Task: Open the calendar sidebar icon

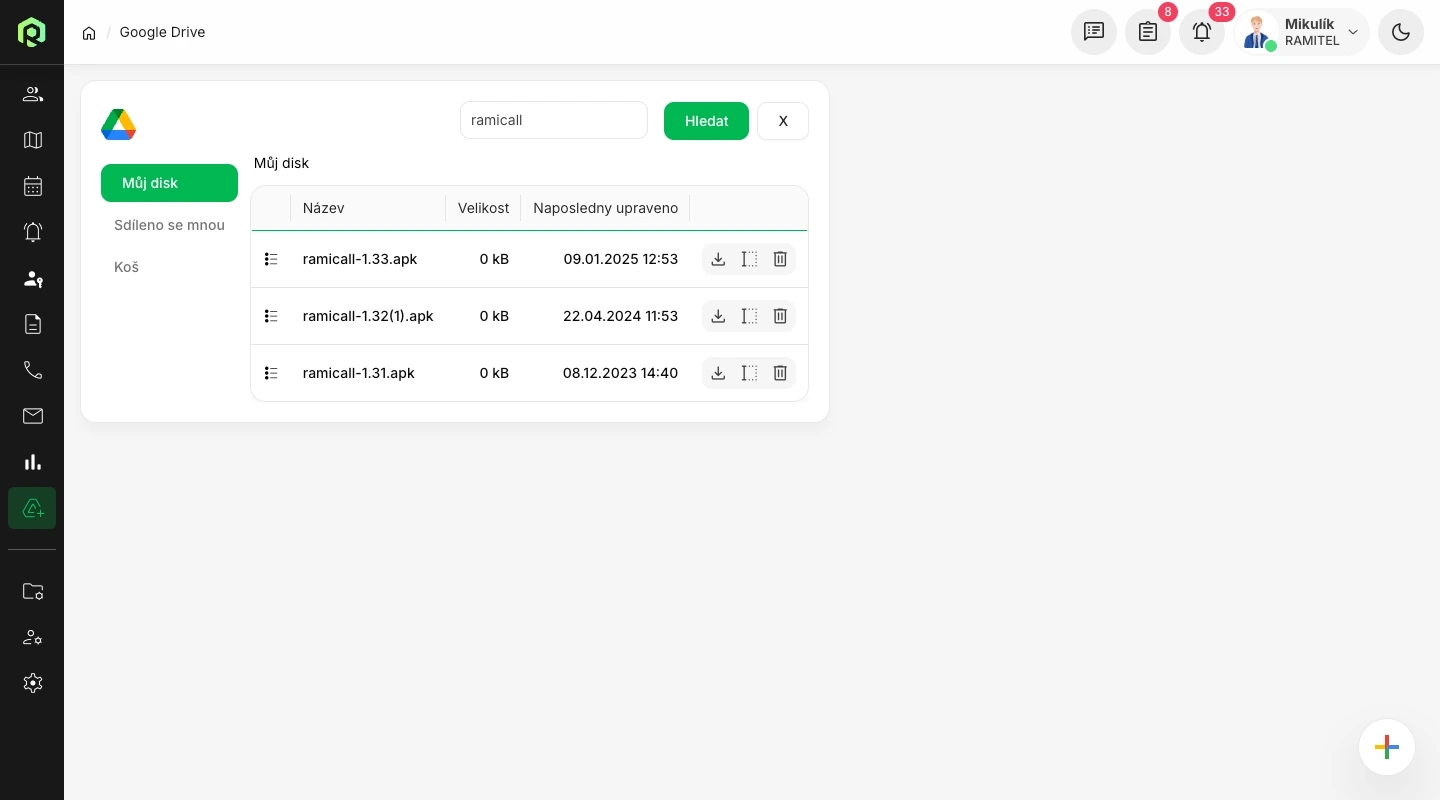Action: (x=33, y=186)
